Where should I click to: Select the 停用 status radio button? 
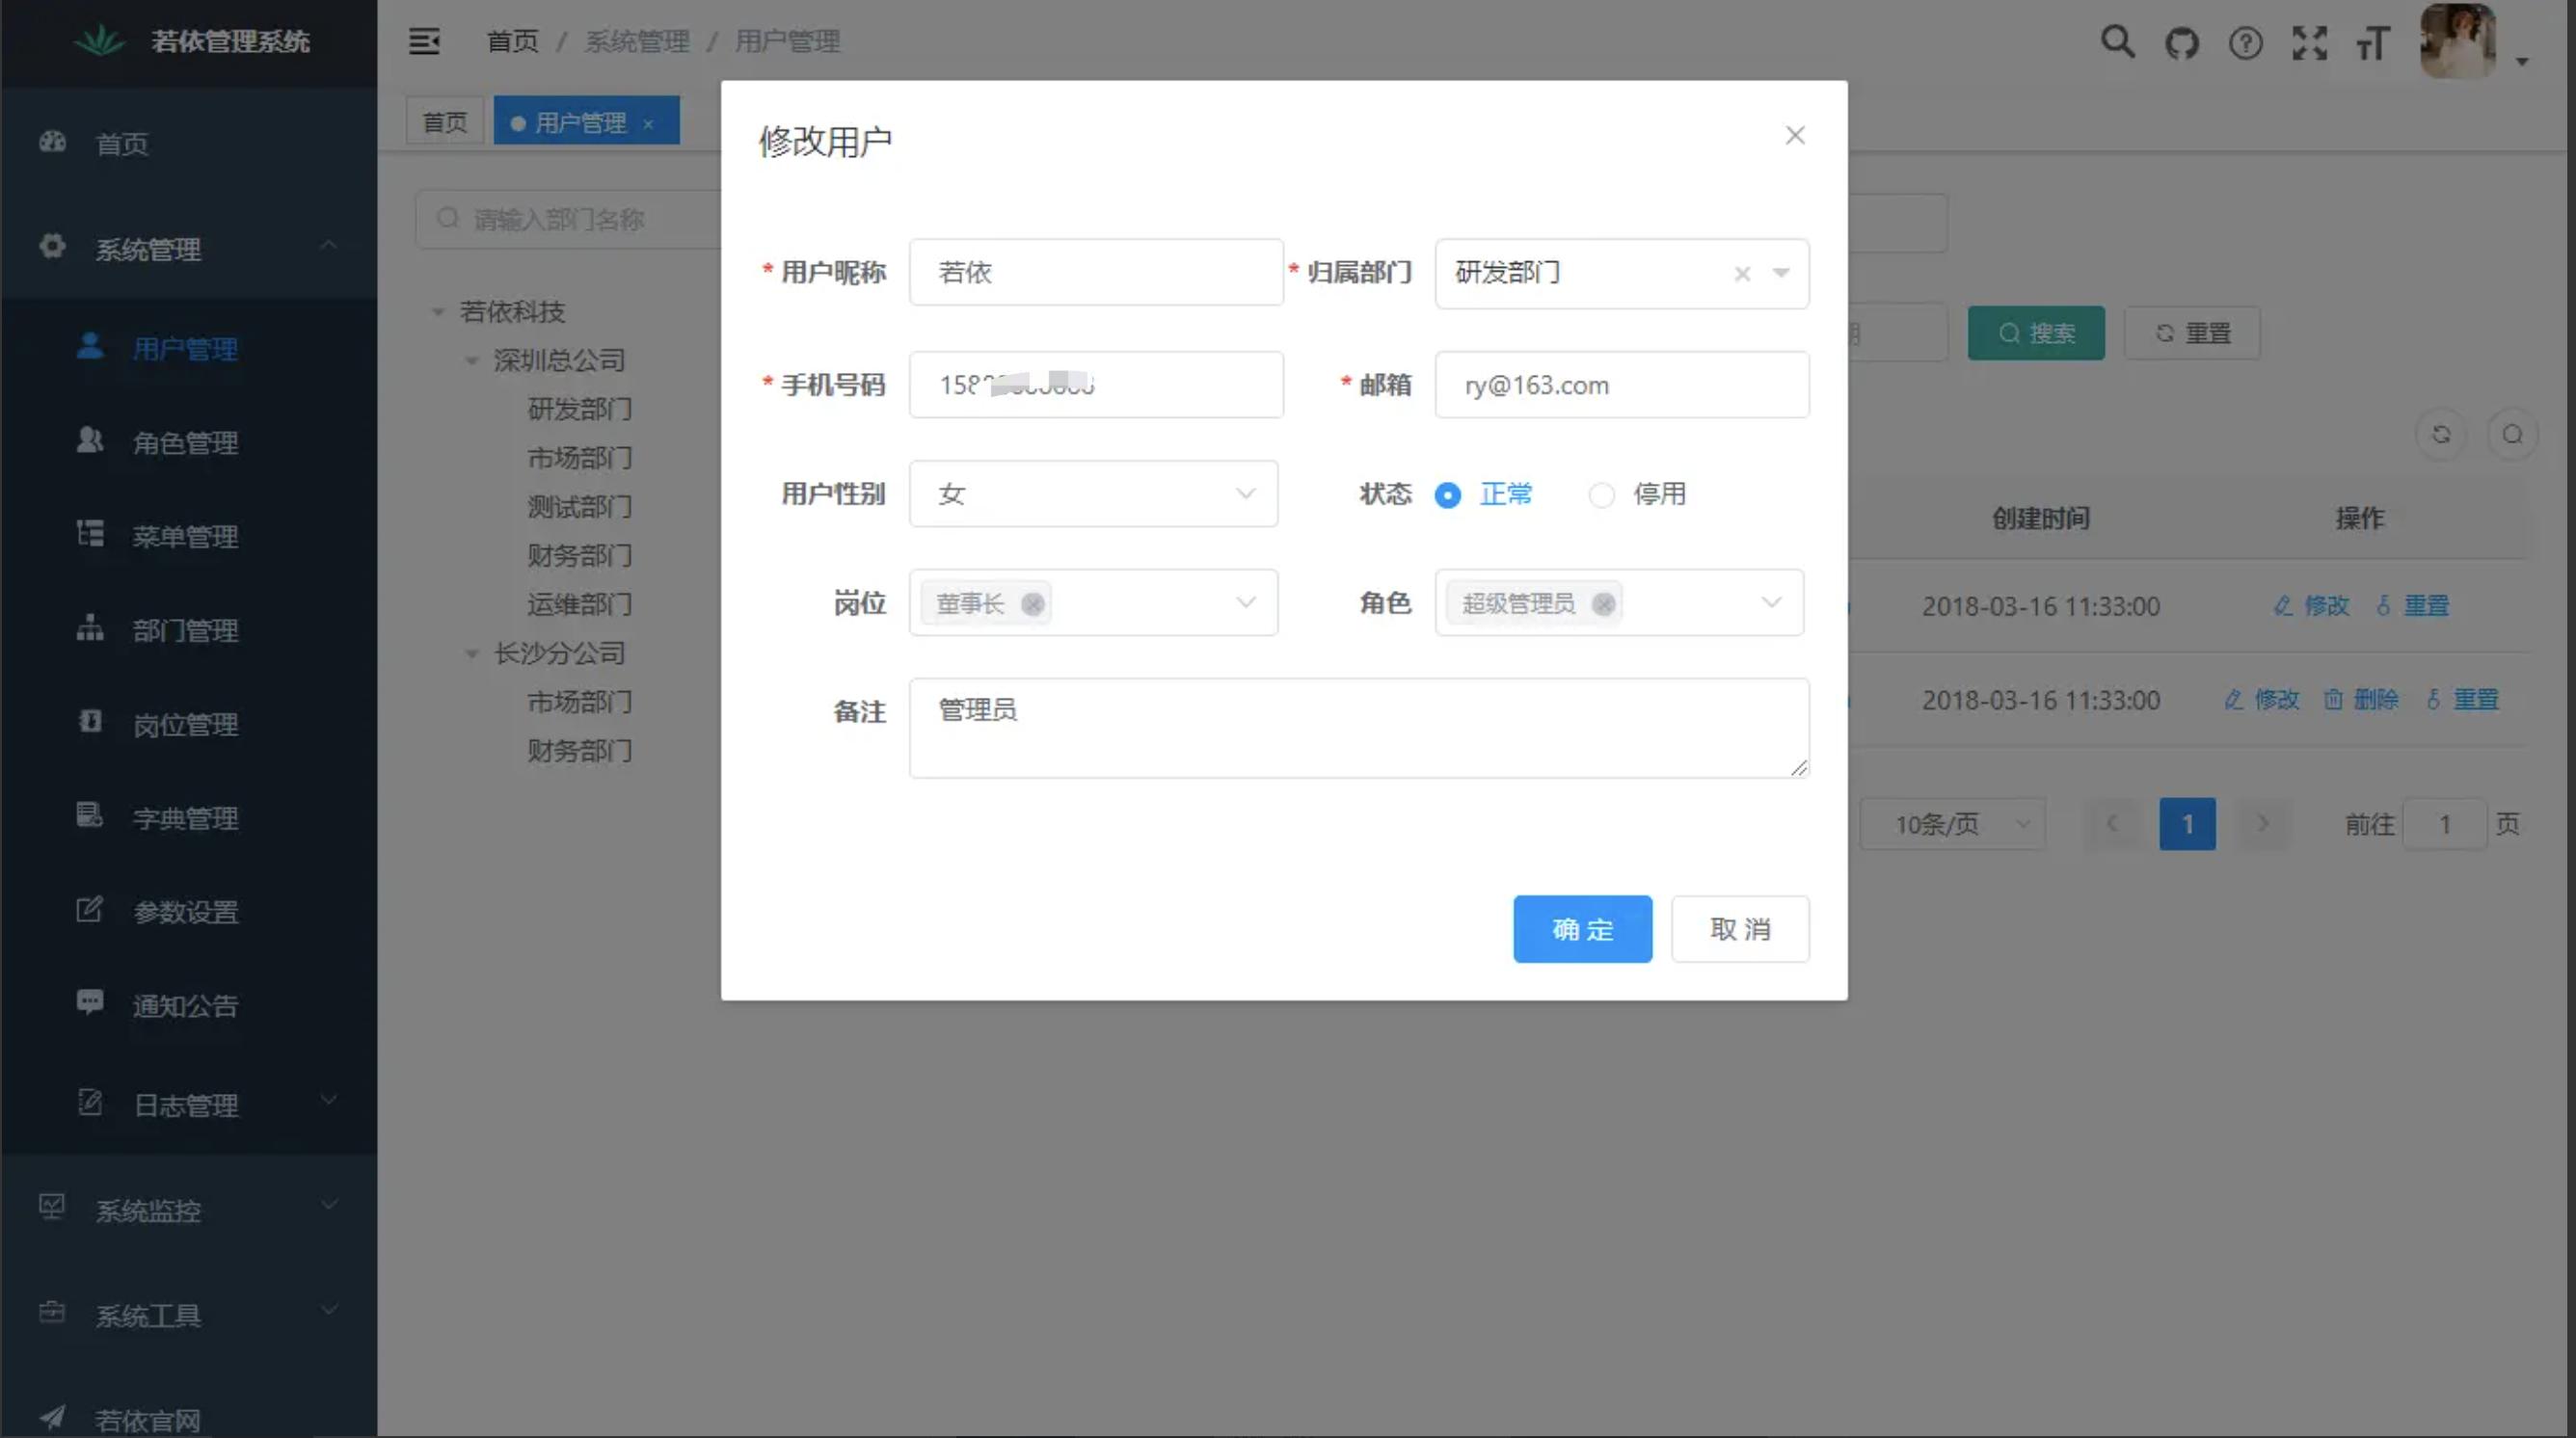[1601, 494]
